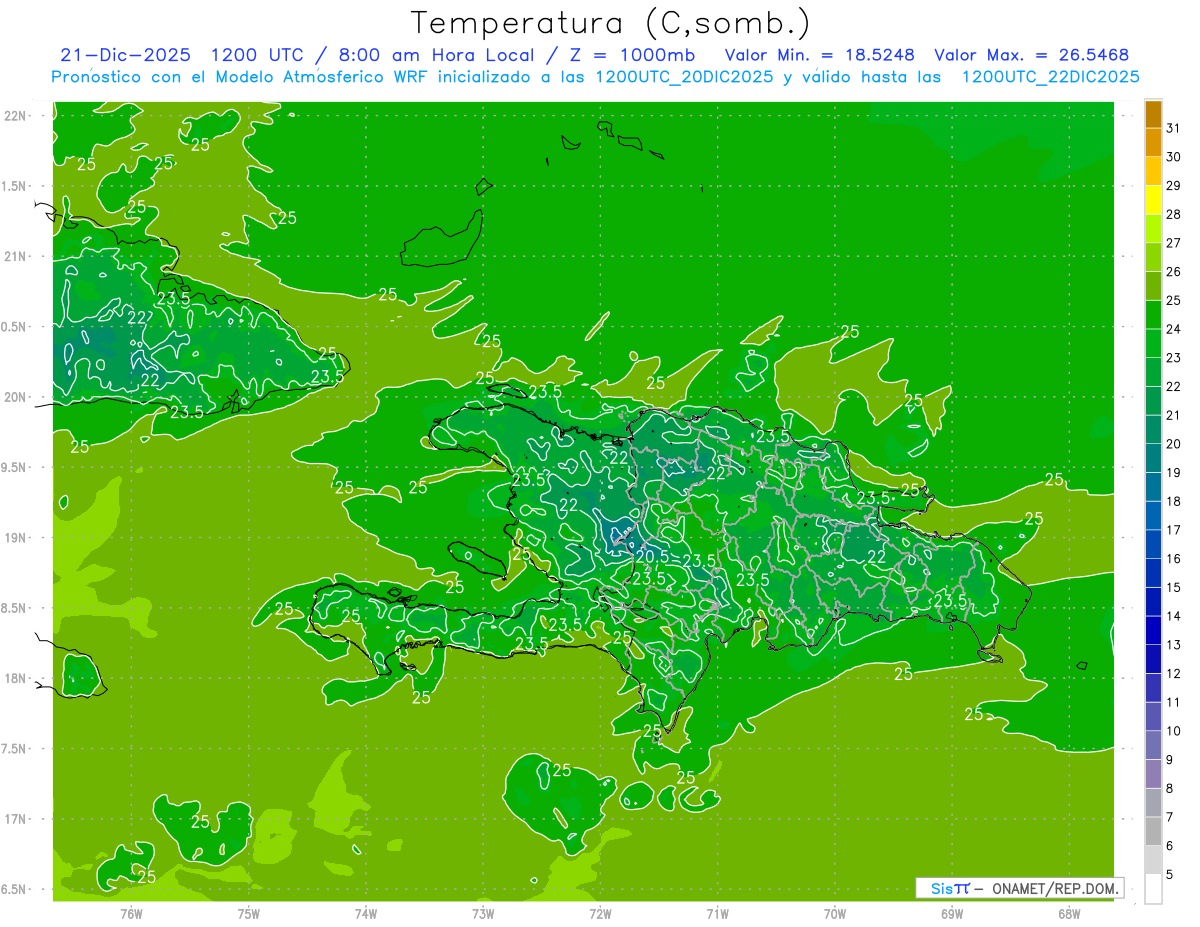1200x927 pixels.
Task: Click the "71W" longitude axis label
Action: [x=717, y=913]
